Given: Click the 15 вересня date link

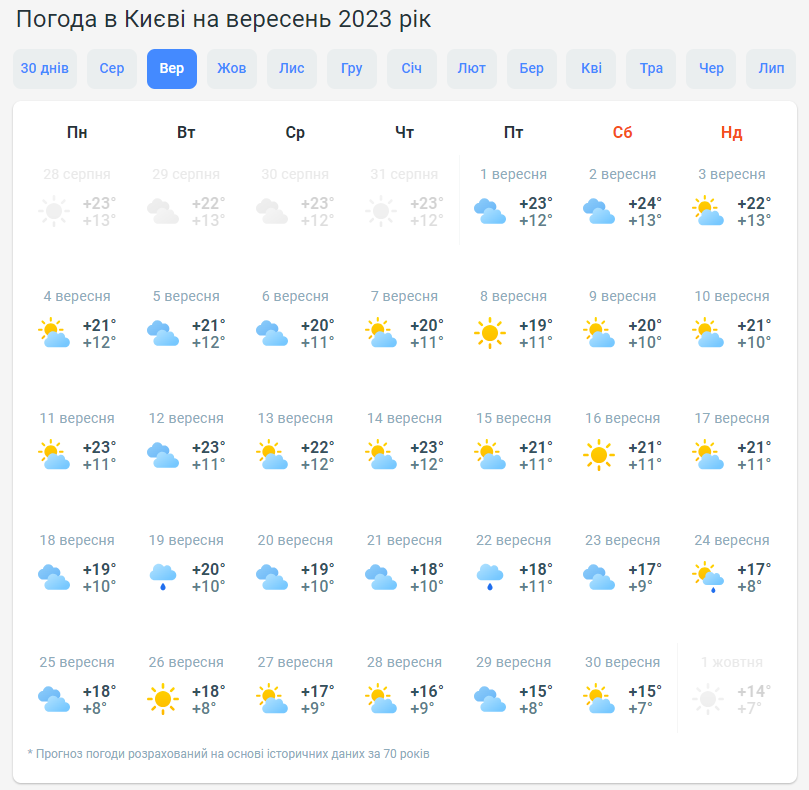Looking at the screenshot, I should (x=513, y=418).
